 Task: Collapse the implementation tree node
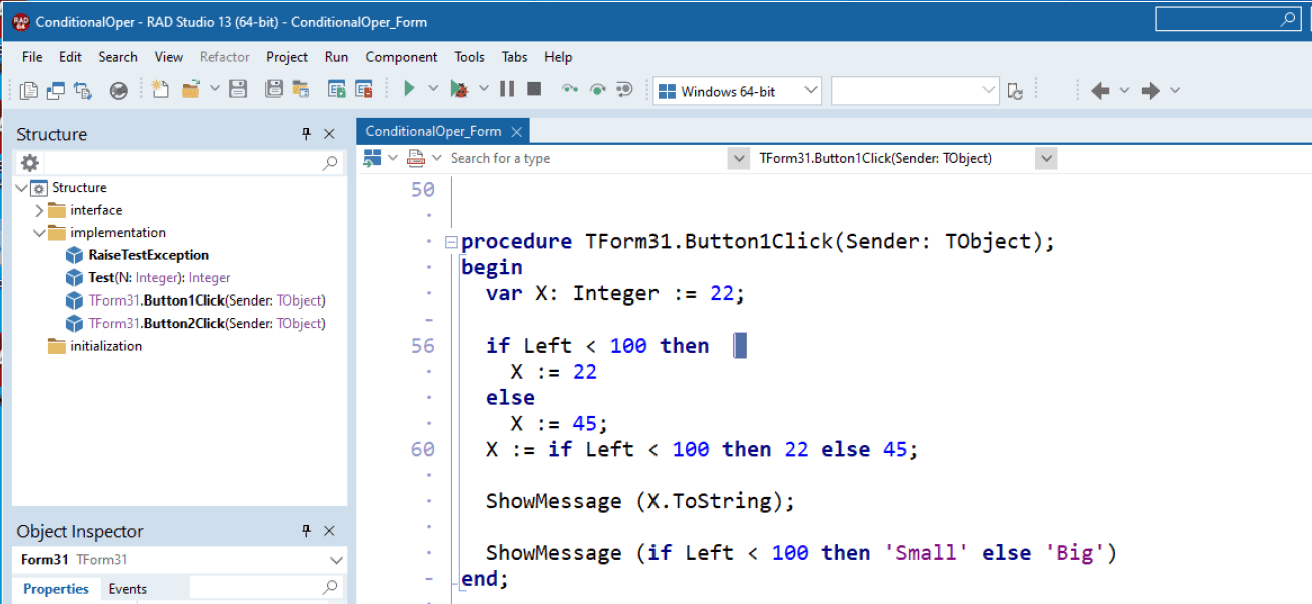(39, 233)
